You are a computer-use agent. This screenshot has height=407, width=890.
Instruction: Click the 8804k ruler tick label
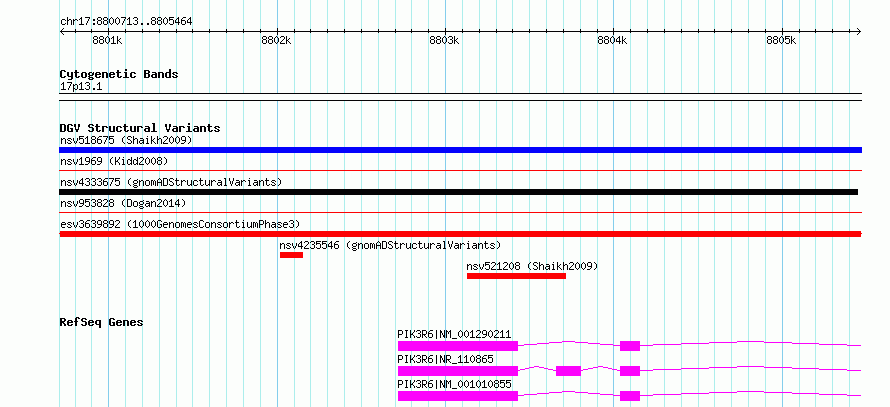(613, 40)
